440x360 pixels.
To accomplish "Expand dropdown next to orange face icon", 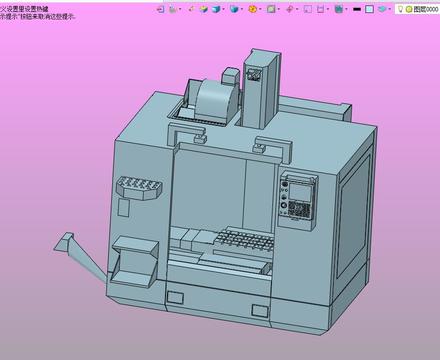I will [260, 9].
